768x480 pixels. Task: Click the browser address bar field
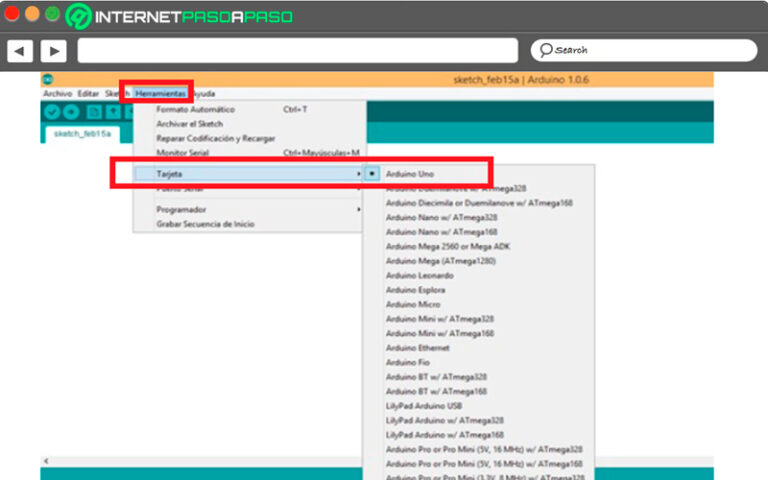tap(297, 50)
